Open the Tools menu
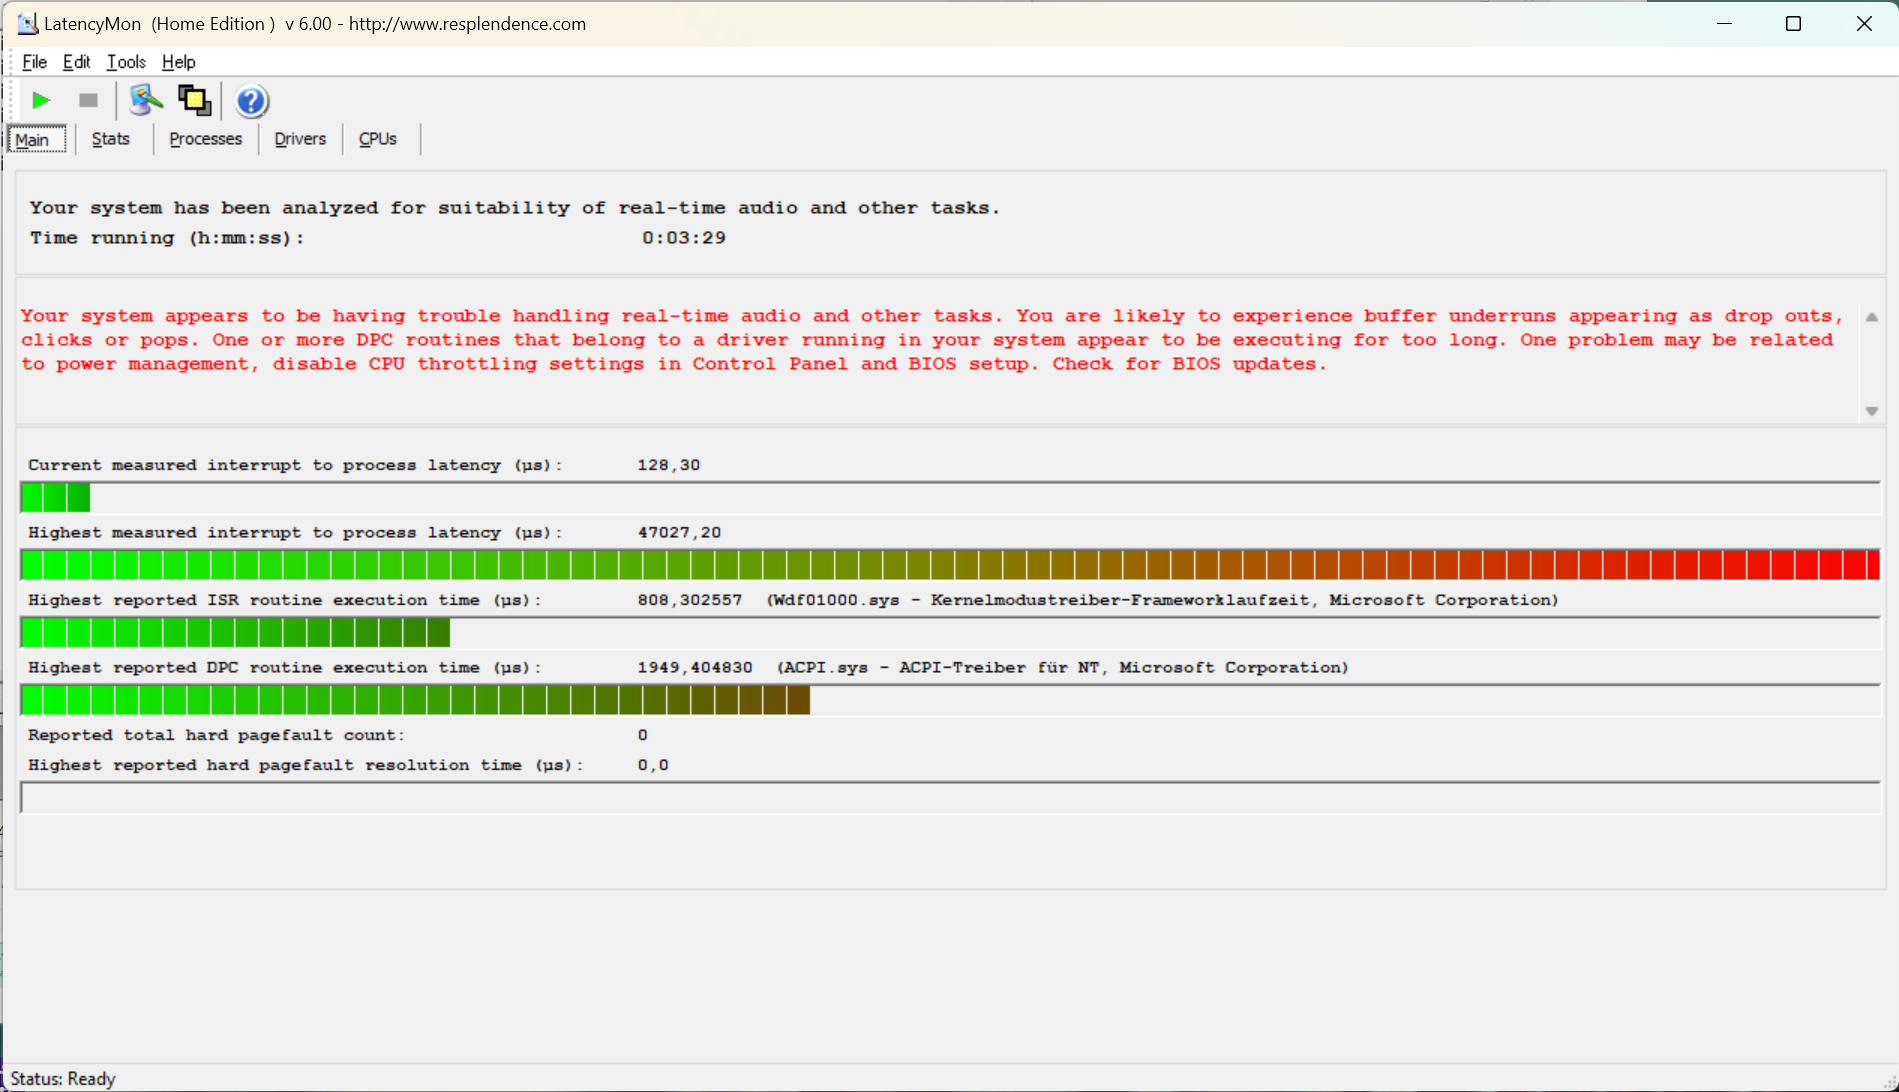The image size is (1899, 1092). [126, 62]
